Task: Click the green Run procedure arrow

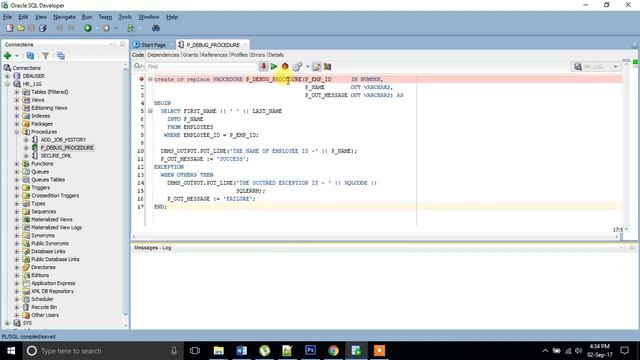Action: click(274, 66)
